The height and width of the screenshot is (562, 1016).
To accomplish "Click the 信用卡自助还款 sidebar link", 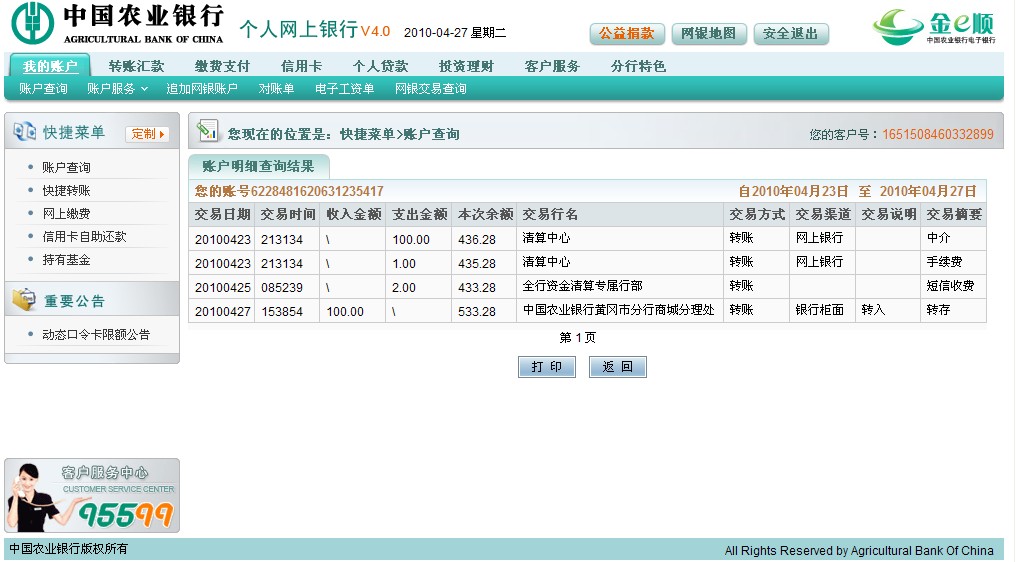I will [84, 237].
